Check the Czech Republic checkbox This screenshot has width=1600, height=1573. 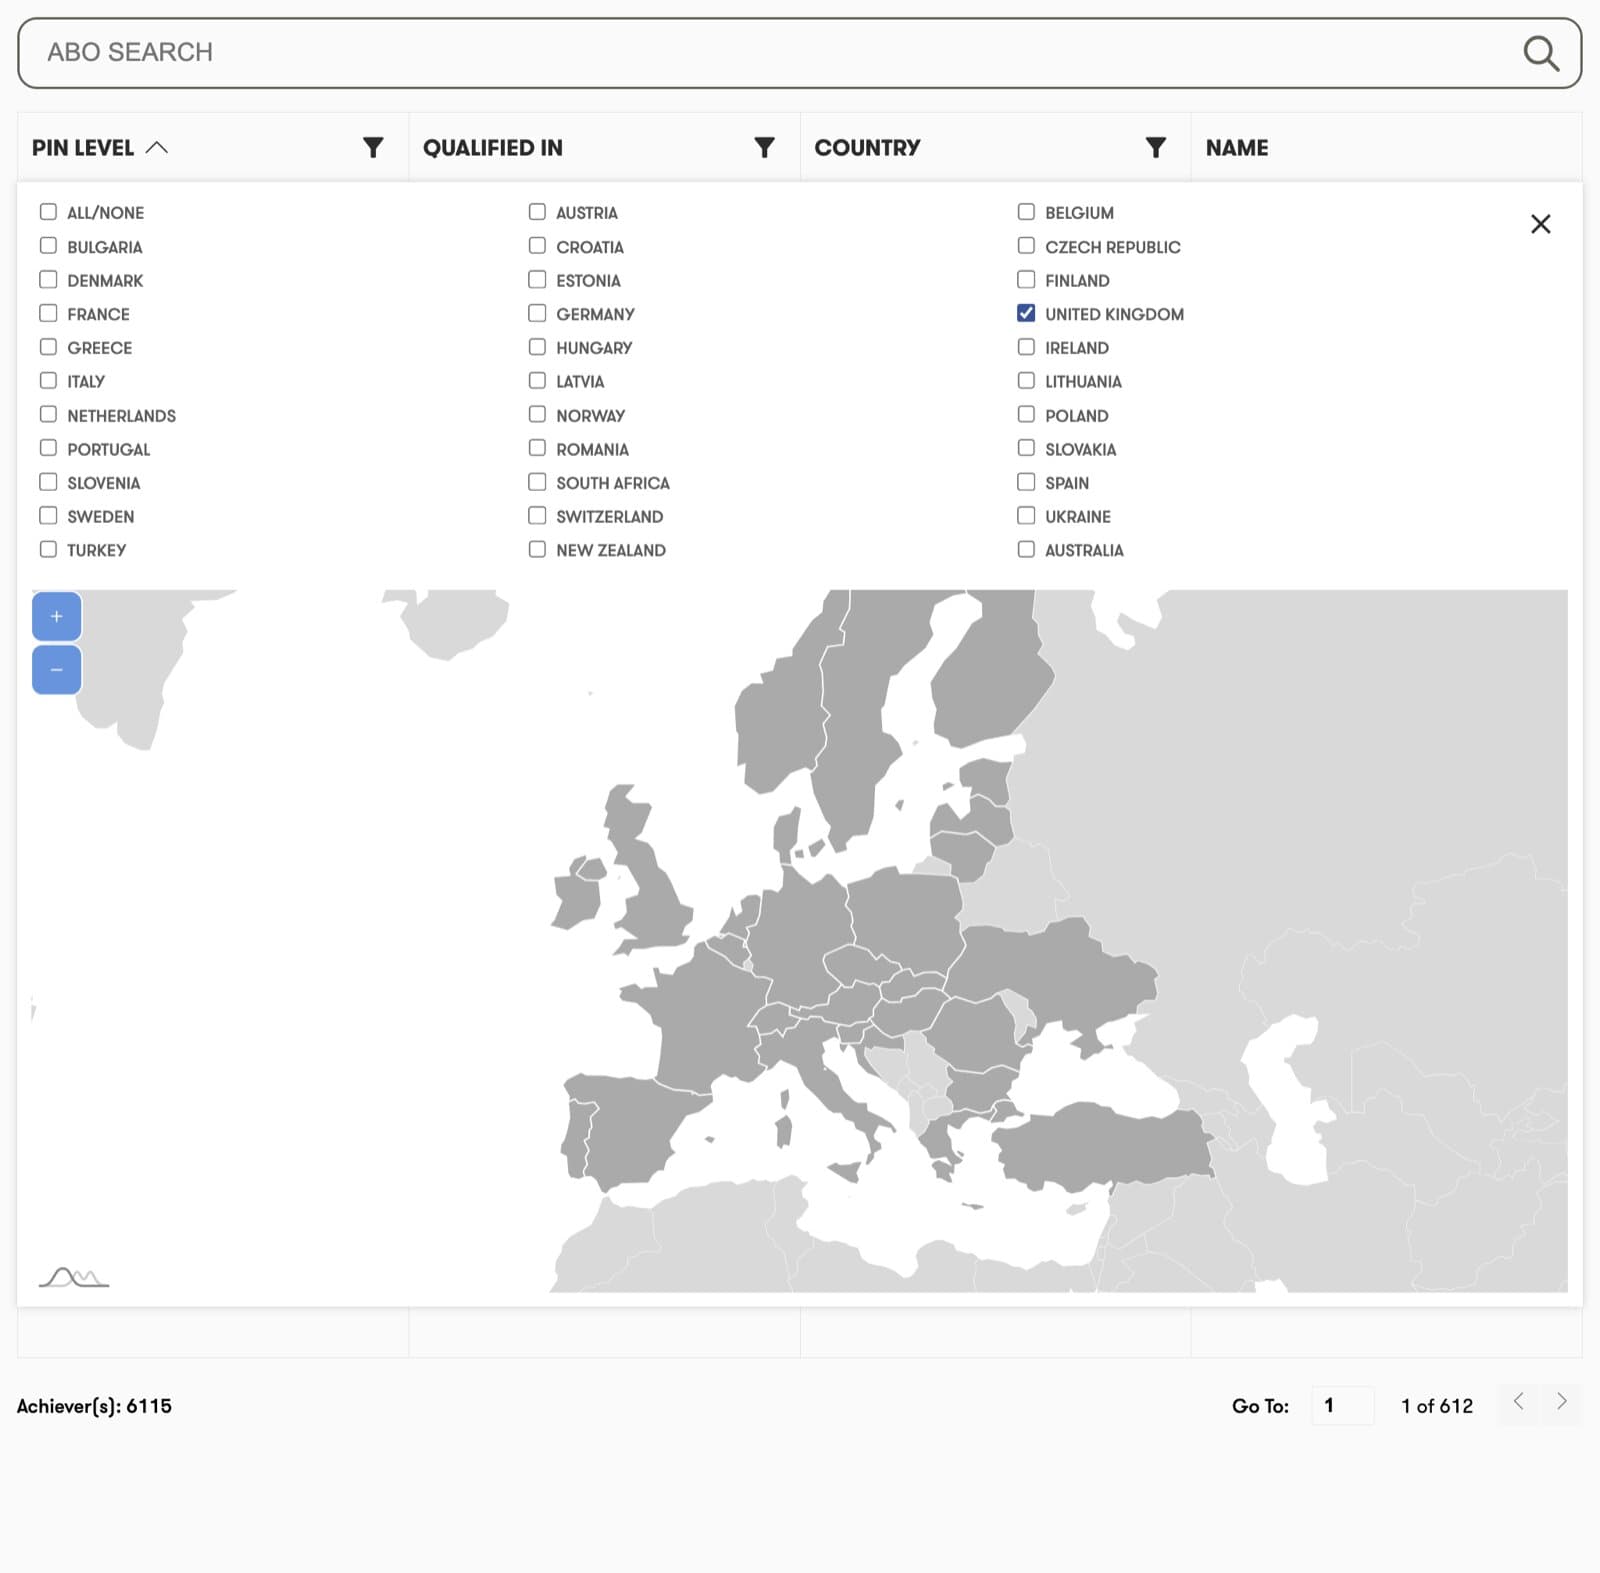1026,246
